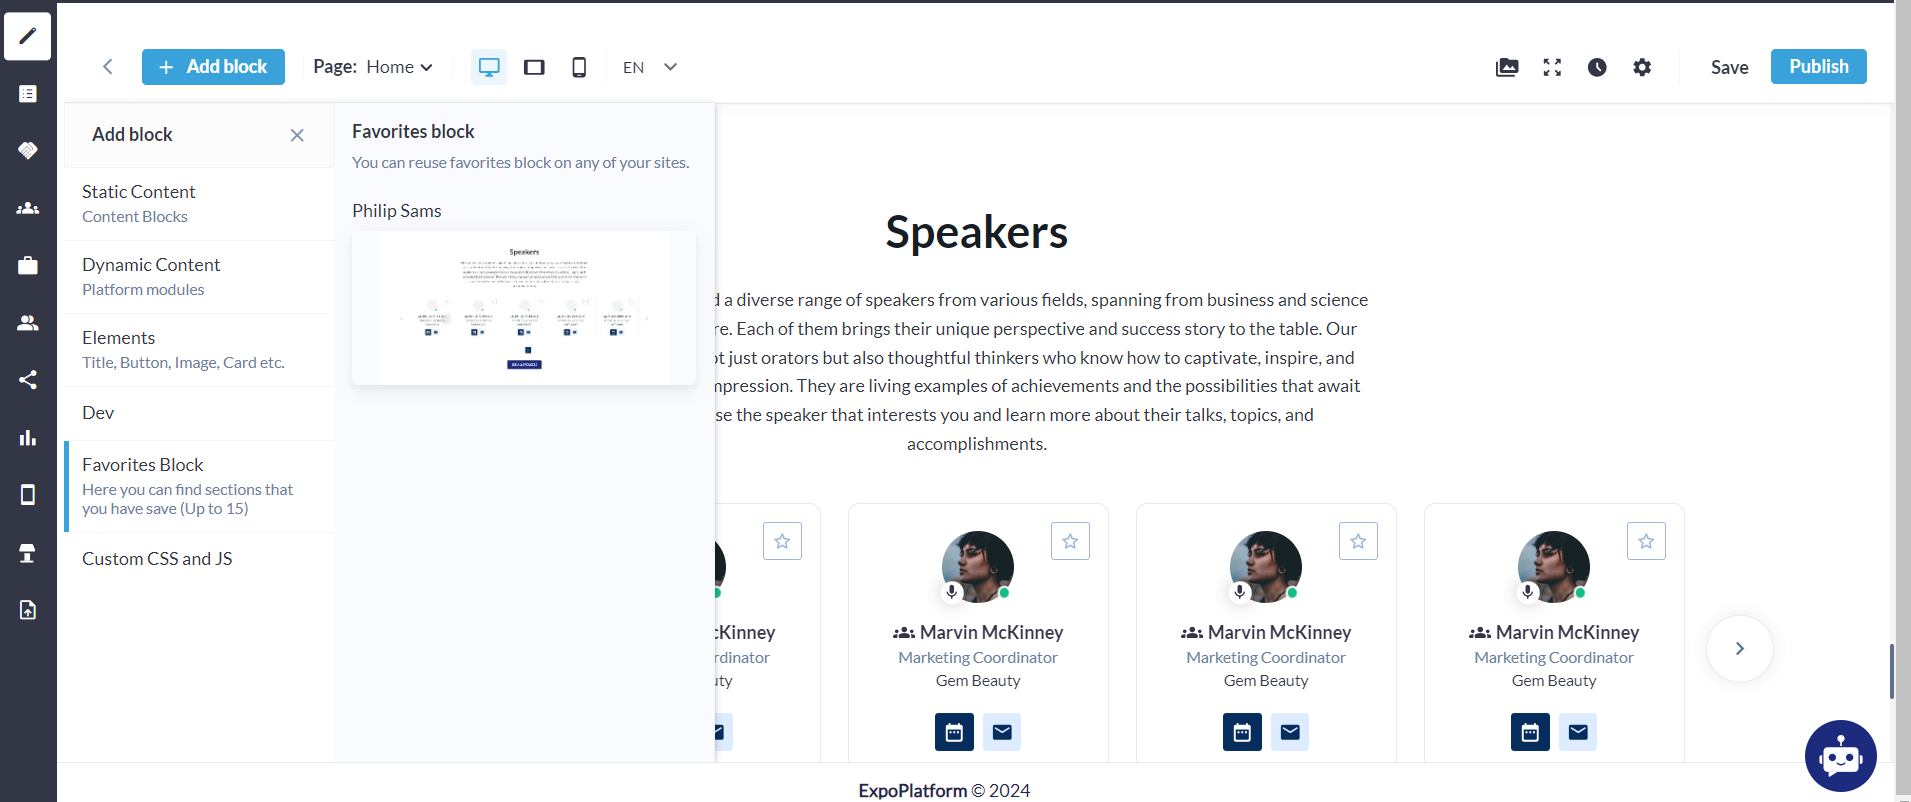Open the list/content icon in left sidebar
The height and width of the screenshot is (802, 1911).
(x=28, y=94)
